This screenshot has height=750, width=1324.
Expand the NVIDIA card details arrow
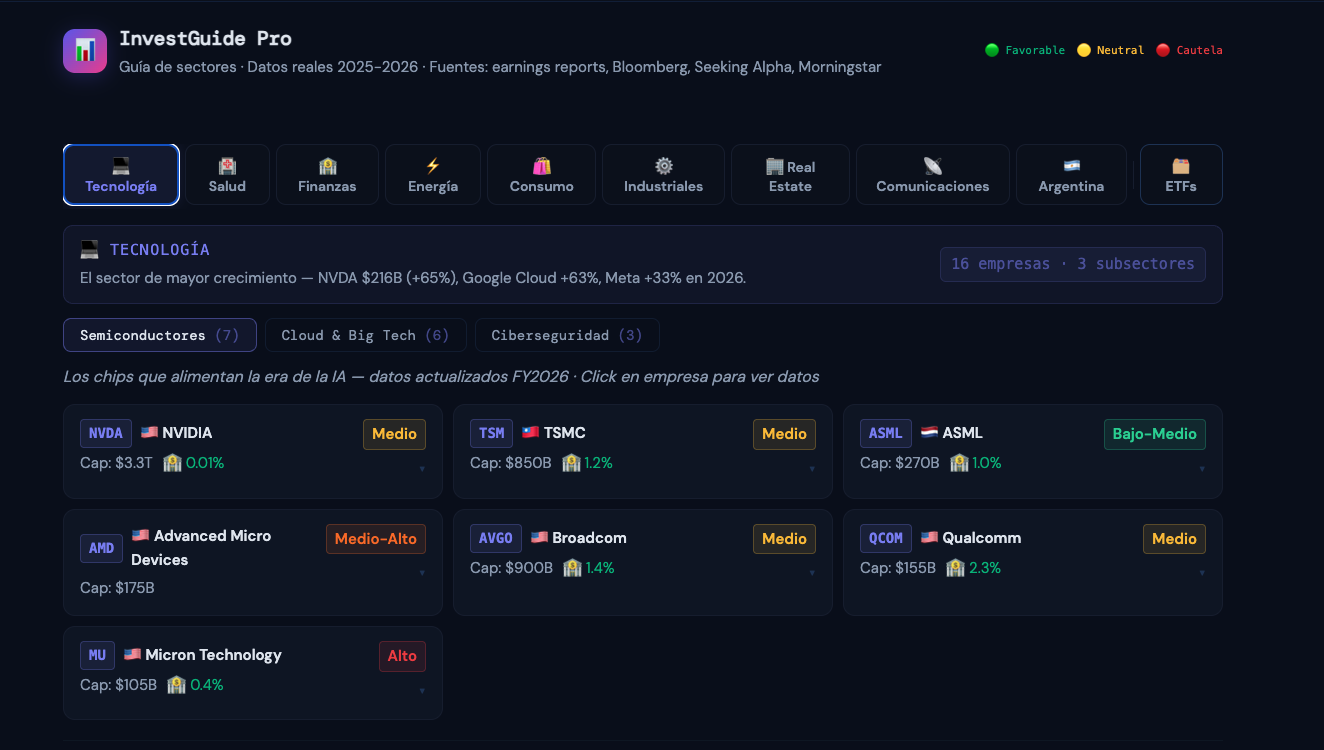tap(422, 468)
